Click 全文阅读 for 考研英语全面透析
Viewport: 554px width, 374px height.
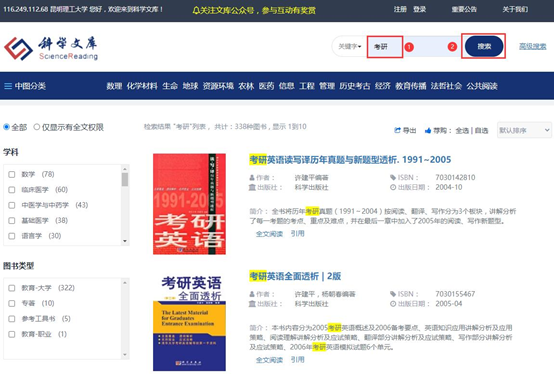269,360
